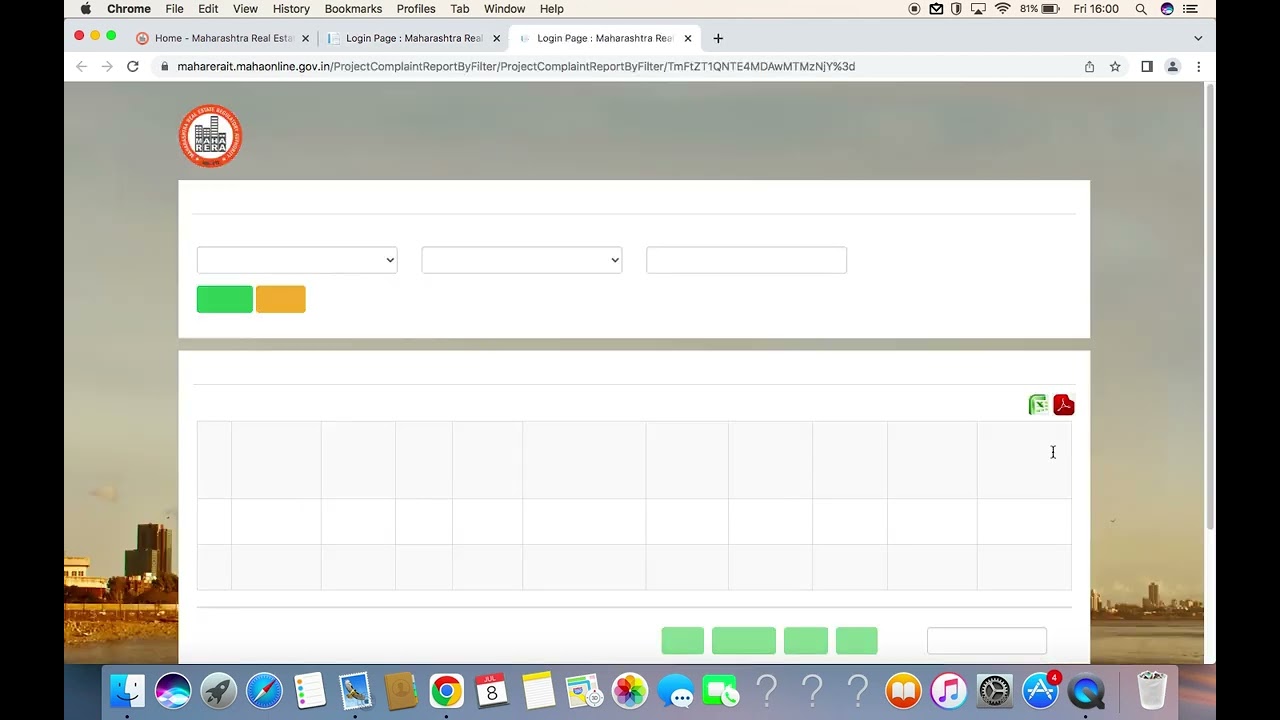Screen dimensions: 1280x720
Task: Open Chrome profile avatar
Action: pos(1173,67)
